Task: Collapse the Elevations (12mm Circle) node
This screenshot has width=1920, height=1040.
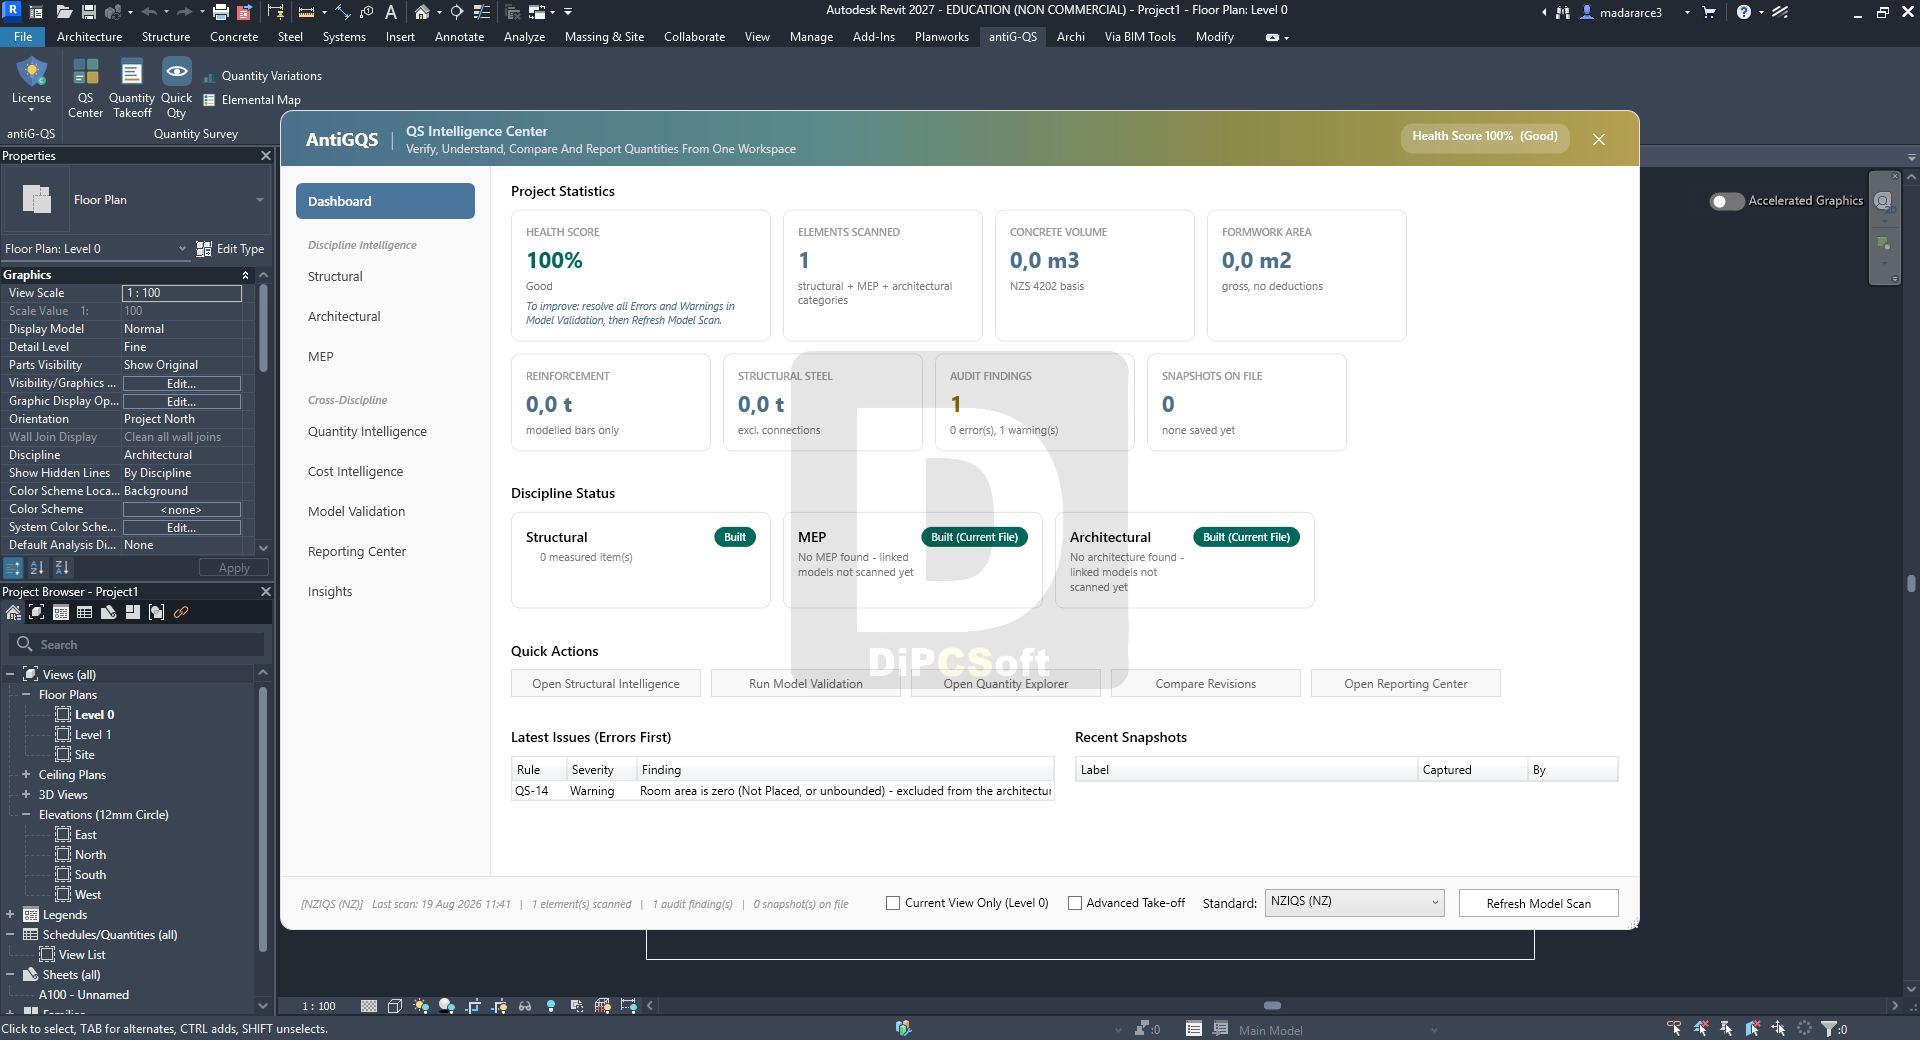Action: 26,815
